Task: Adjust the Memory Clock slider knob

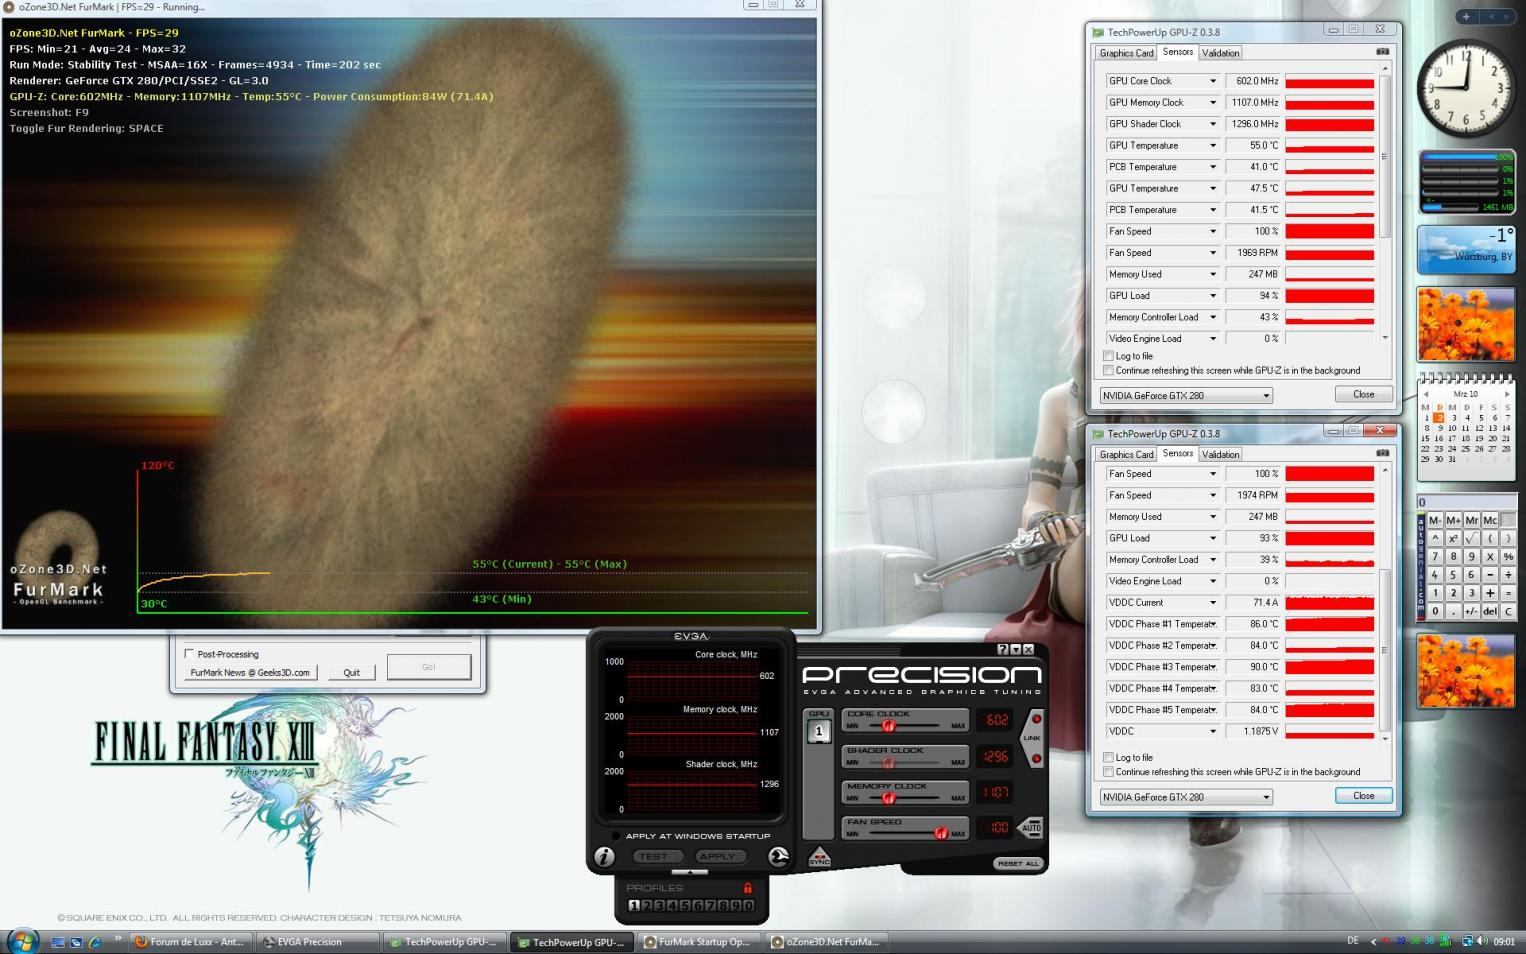Action: pyautogui.click(x=888, y=798)
